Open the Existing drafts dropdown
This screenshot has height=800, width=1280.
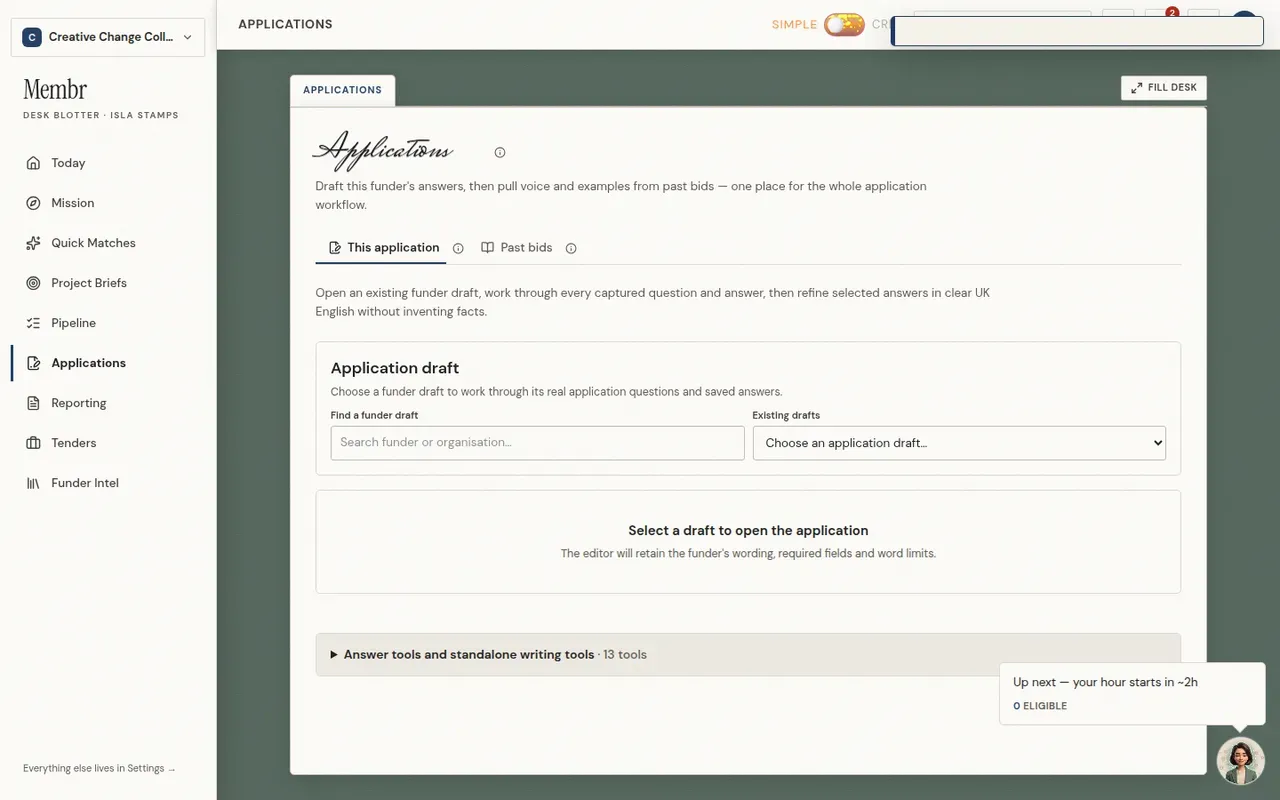[959, 443]
